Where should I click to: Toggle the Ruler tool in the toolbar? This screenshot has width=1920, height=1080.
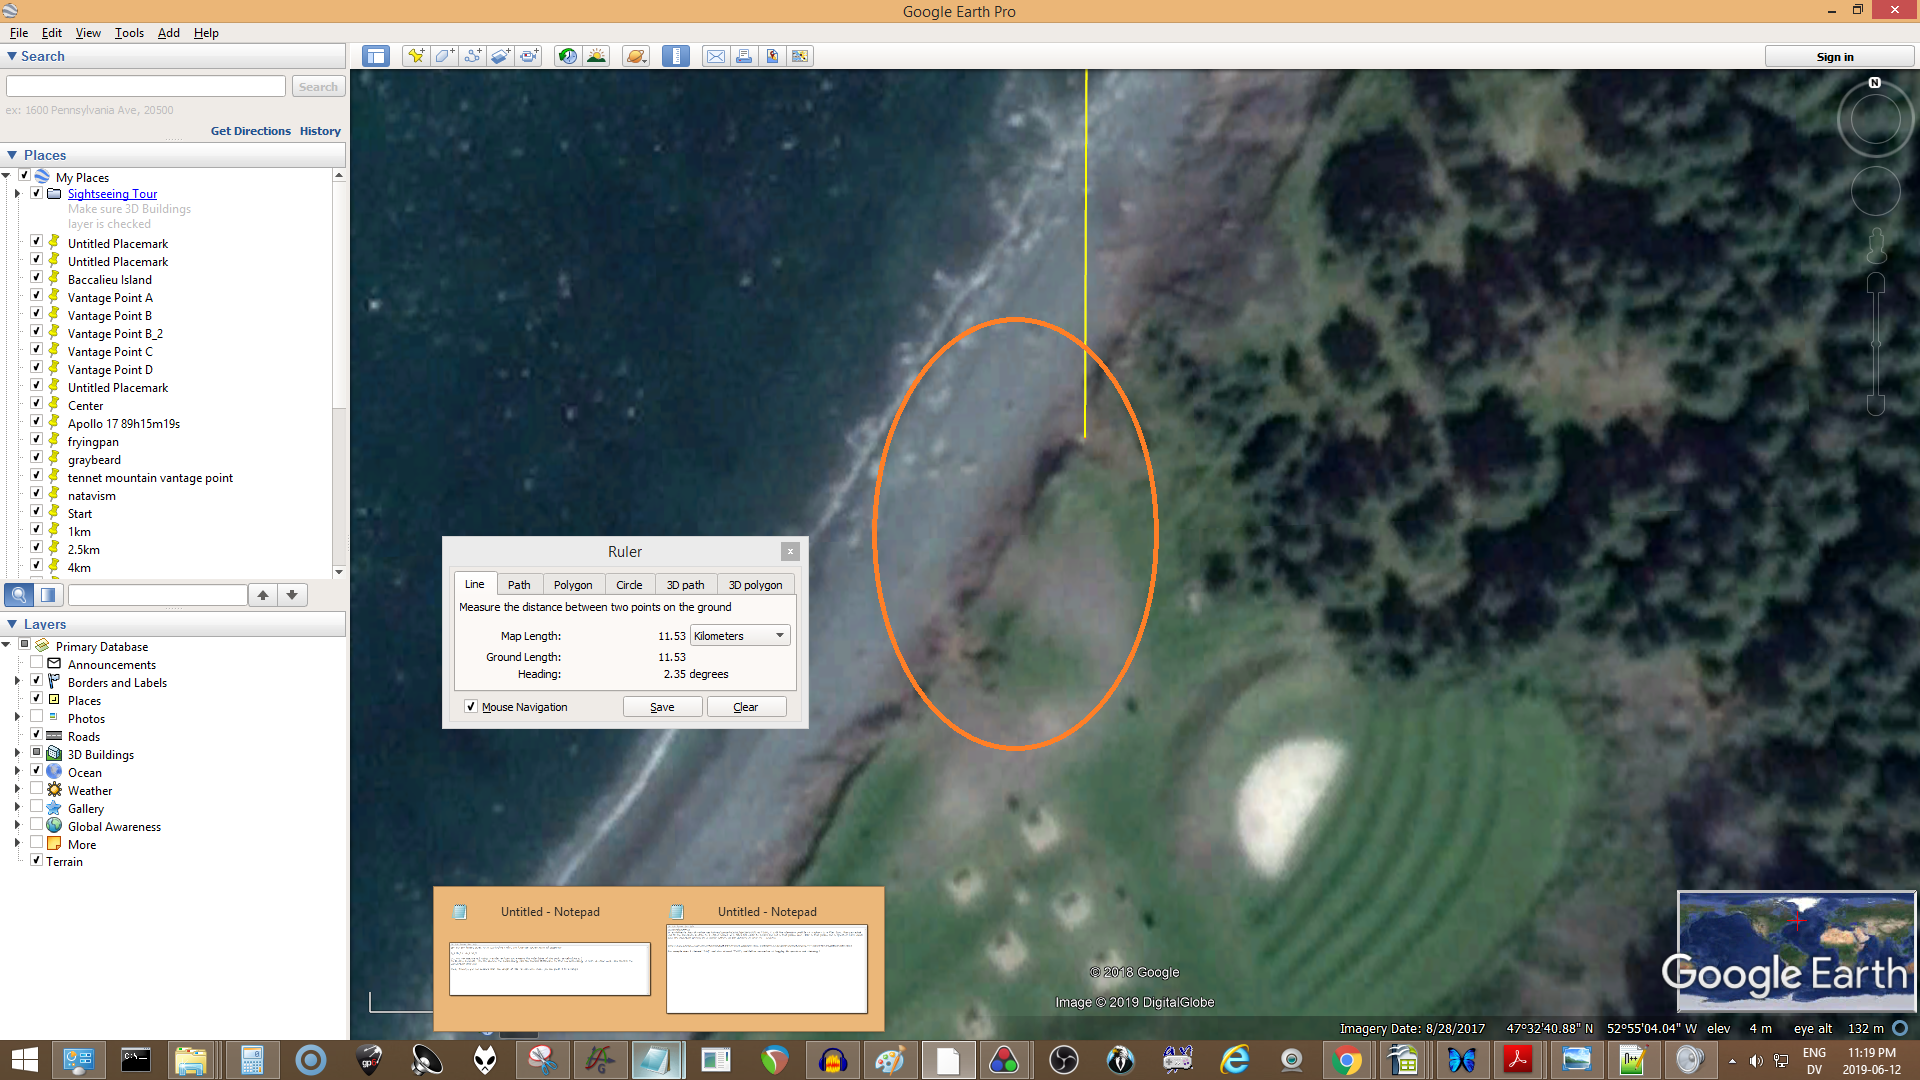(x=676, y=56)
